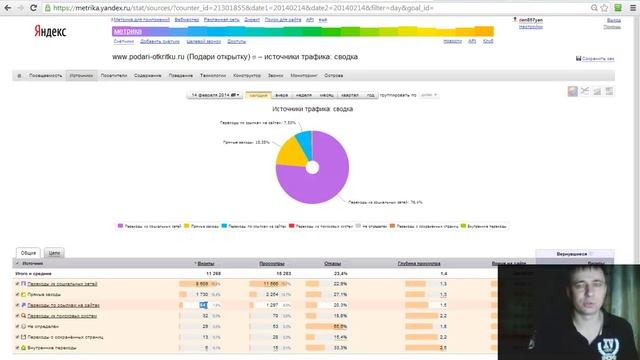
Task: Click the Прямые заходы row icon
Action: point(23,294)
